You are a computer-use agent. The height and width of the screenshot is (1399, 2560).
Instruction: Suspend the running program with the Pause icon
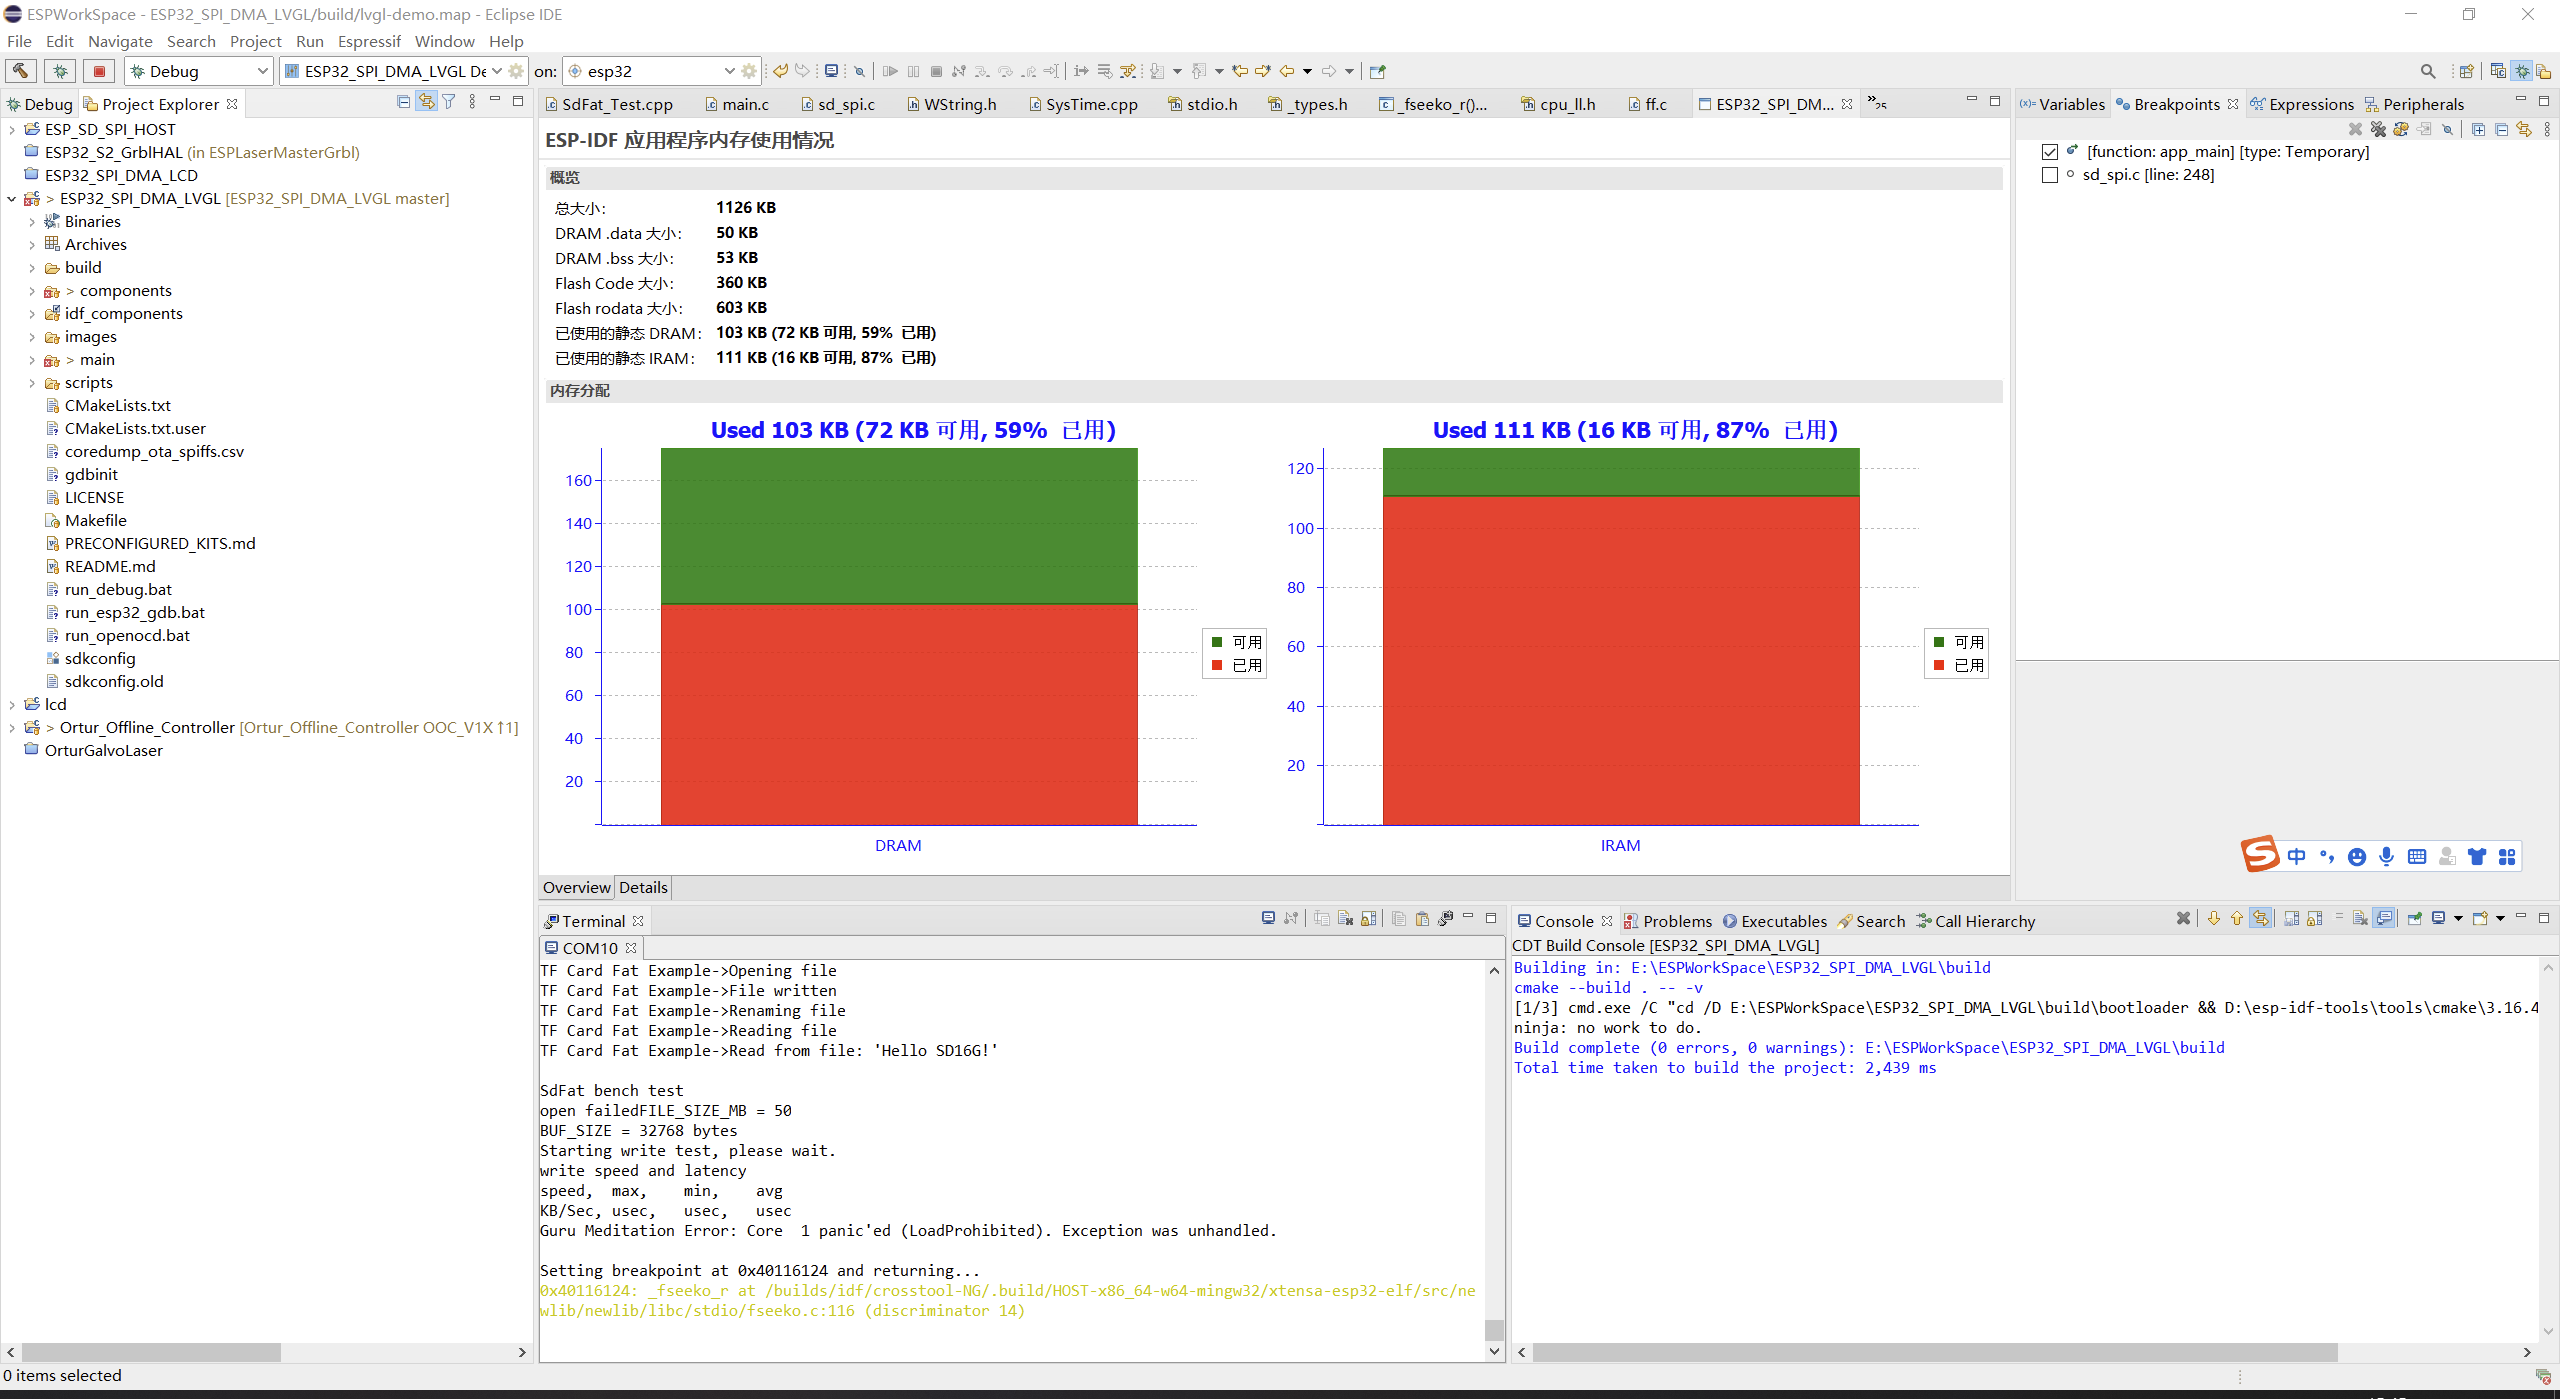click(x=913, y=71)
